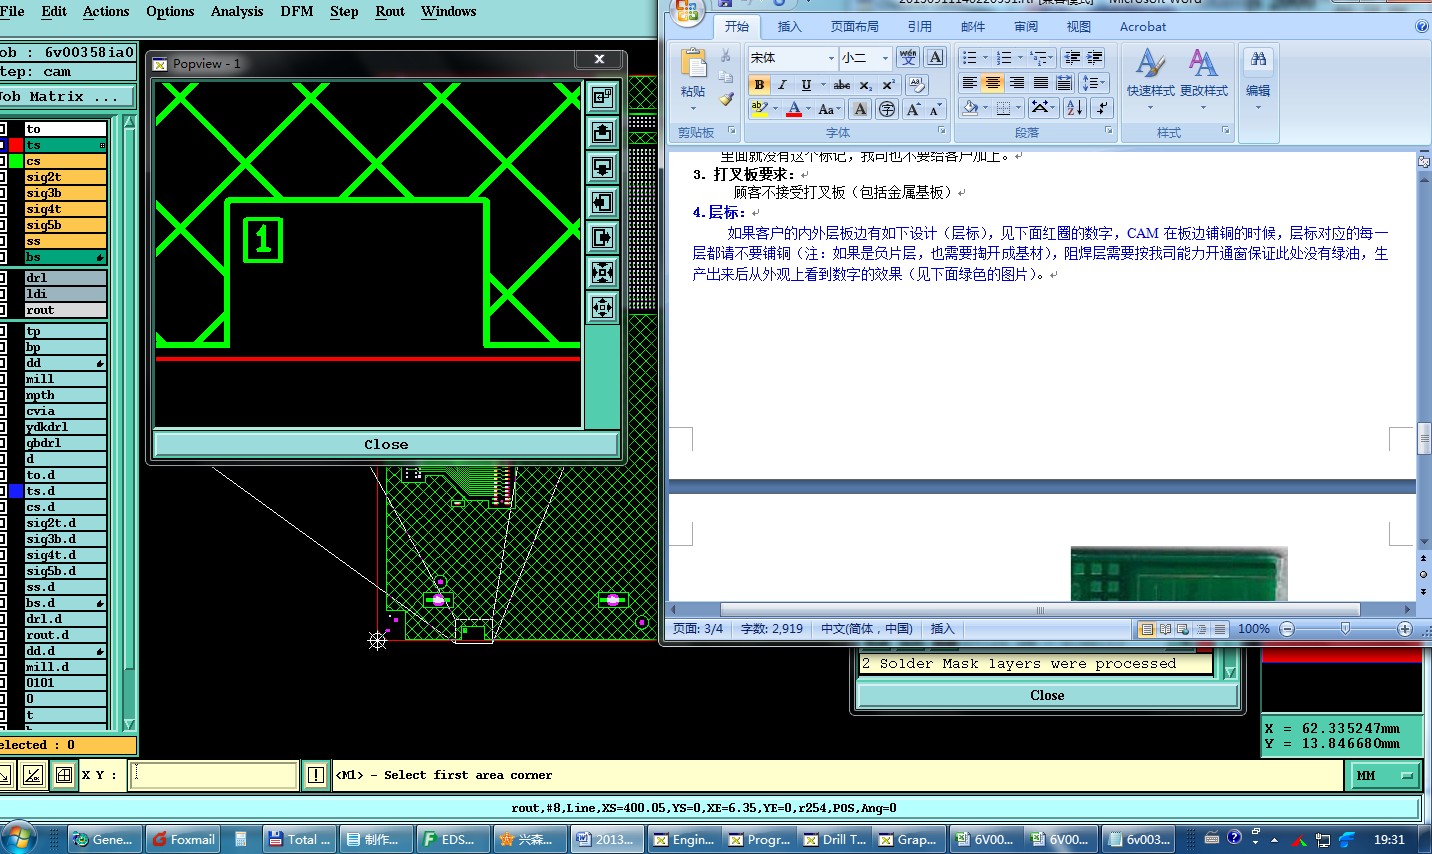The height and width of the screenshot is (854, 1432).
Task: Click show paragraph marks icon
Action: click(1102, 108)
